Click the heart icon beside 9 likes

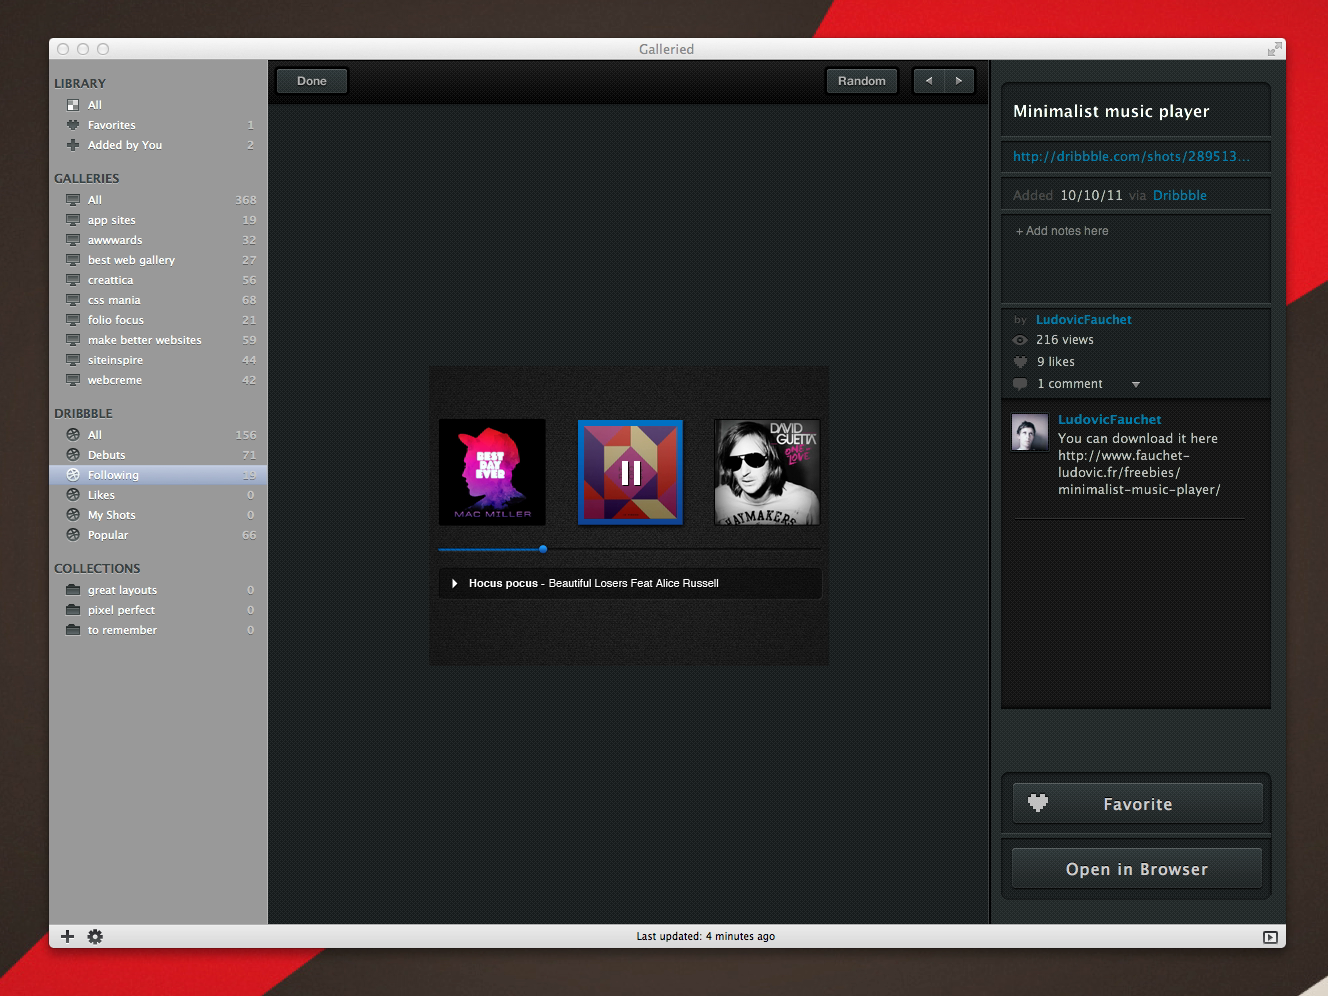click(x=1020, y=362)
